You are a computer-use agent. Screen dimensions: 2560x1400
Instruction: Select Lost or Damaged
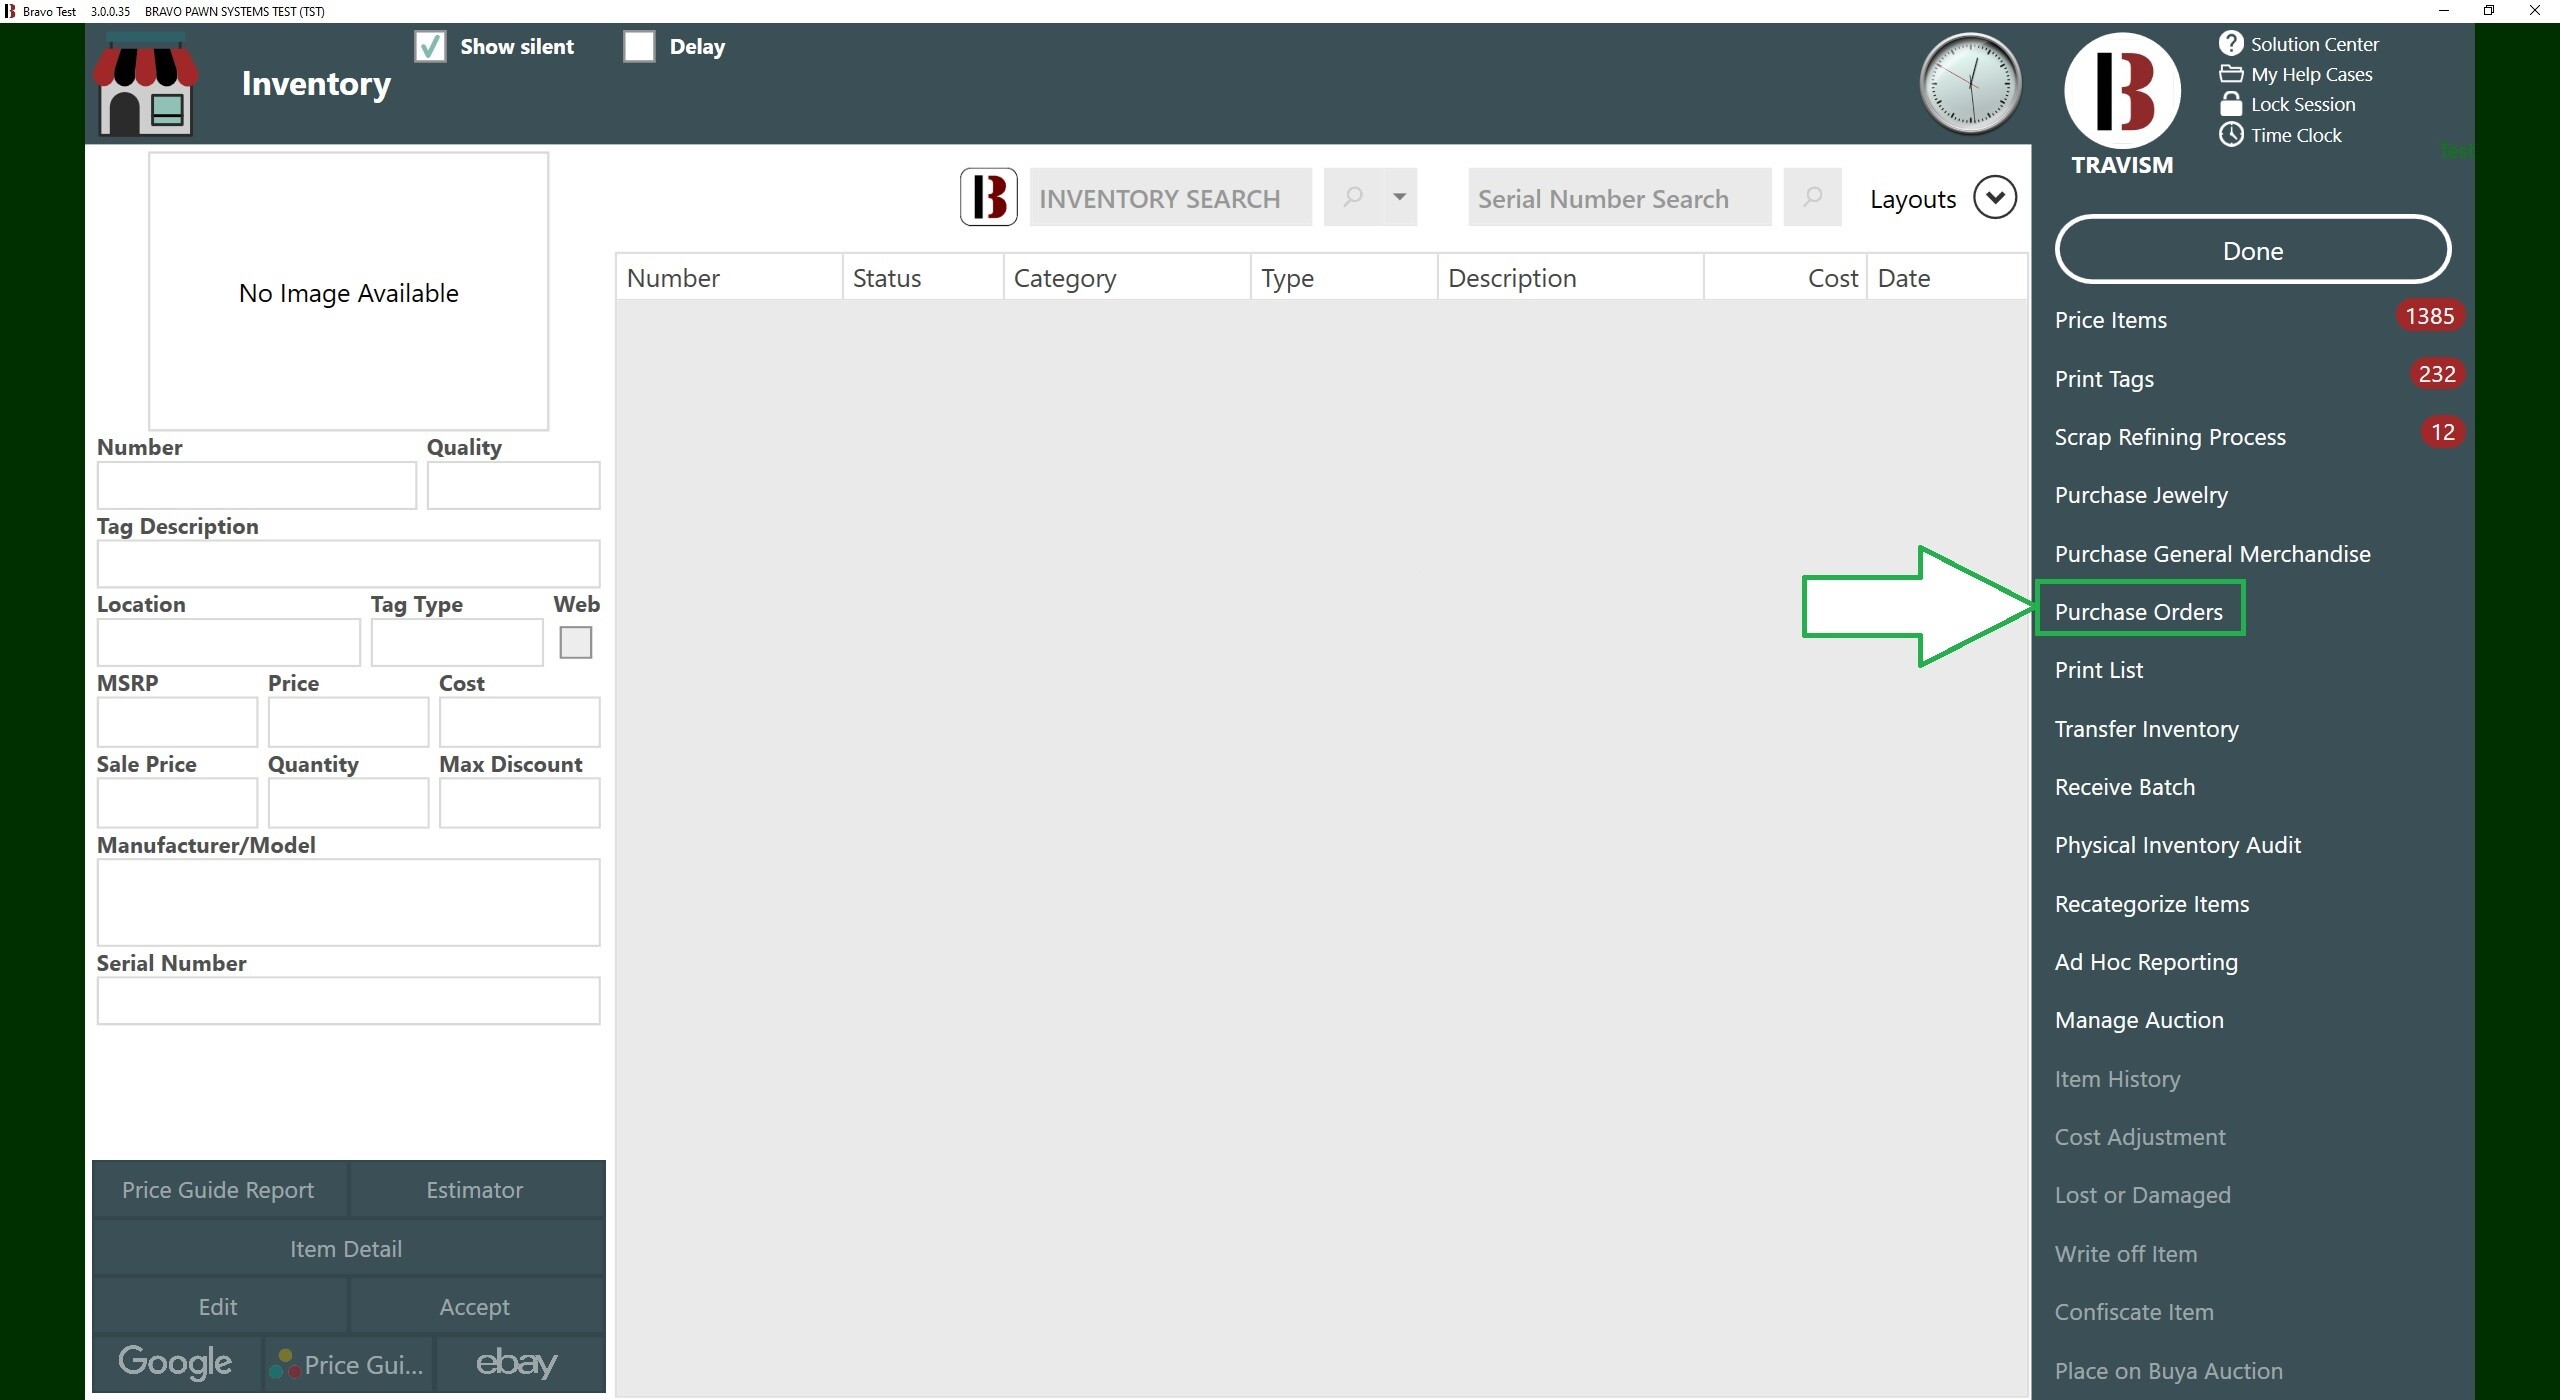point(2142,1195)
